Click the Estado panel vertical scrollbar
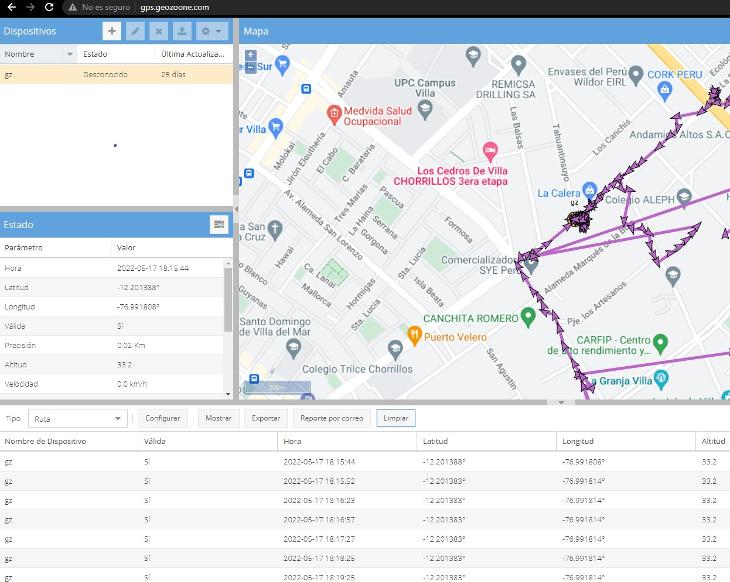The width and height of the screenshot is (730, 582). click(228, 300)
